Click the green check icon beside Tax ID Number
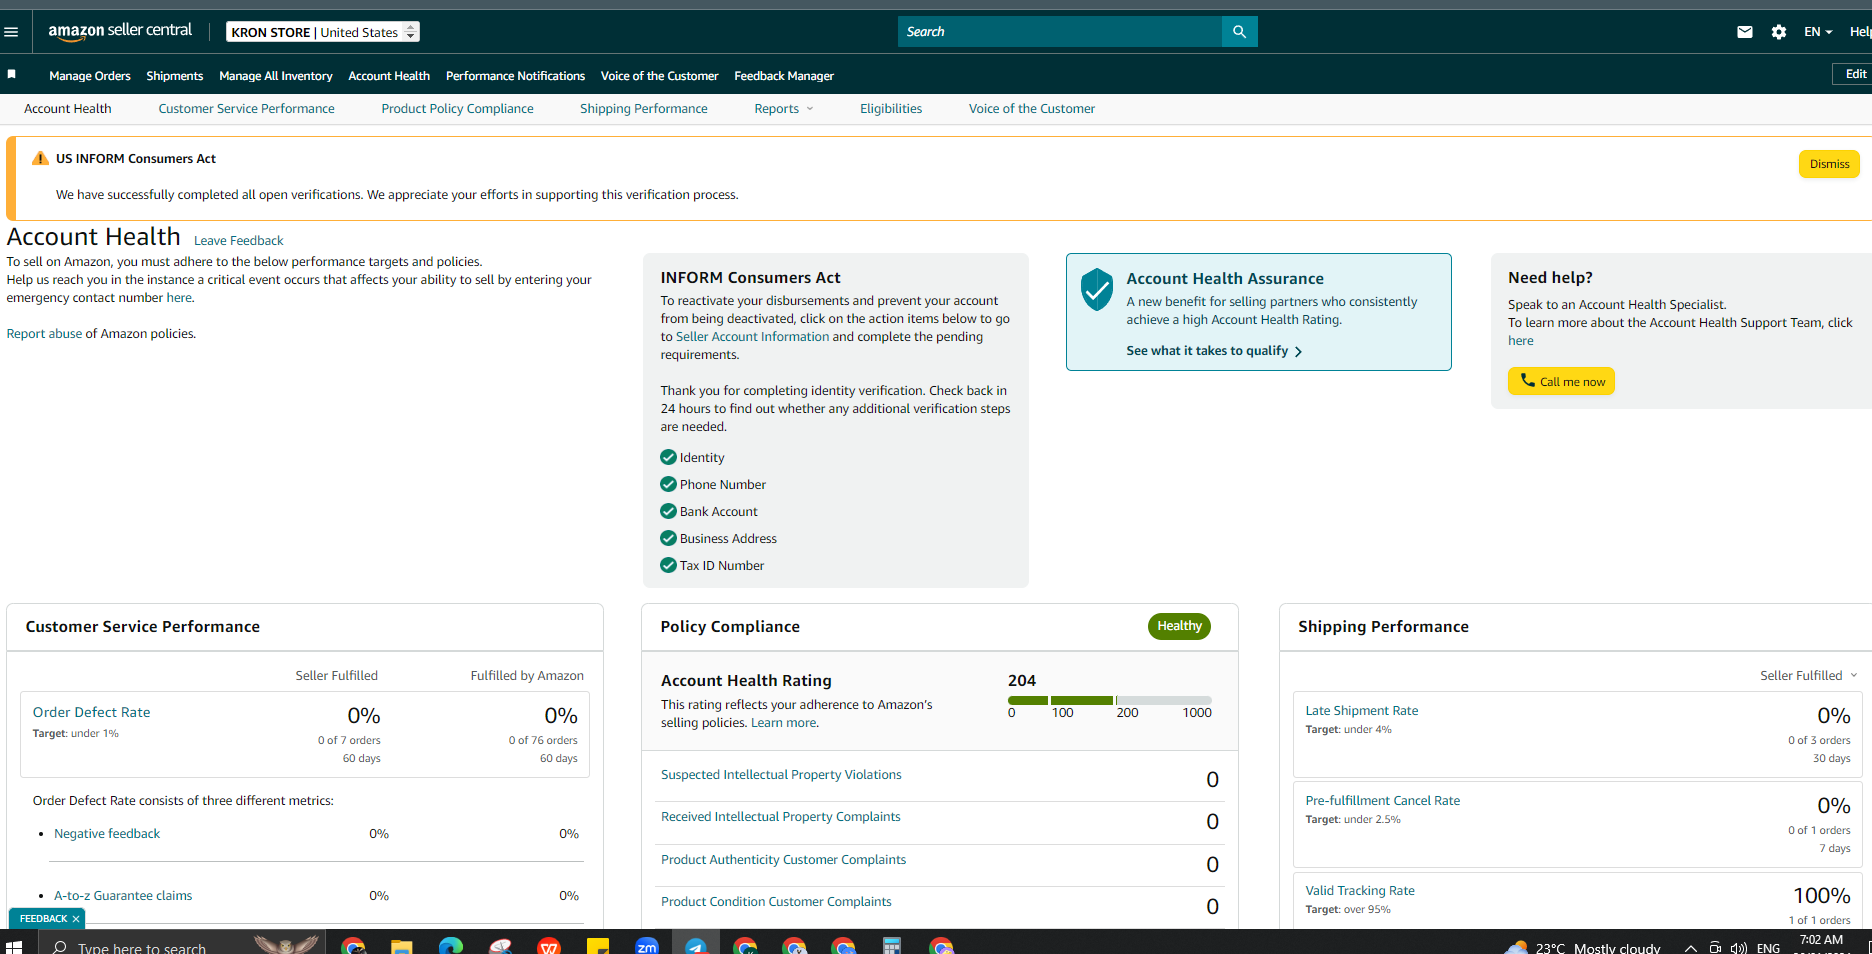Viewport: 1872px width, 954px height. [x=668, y=565]
